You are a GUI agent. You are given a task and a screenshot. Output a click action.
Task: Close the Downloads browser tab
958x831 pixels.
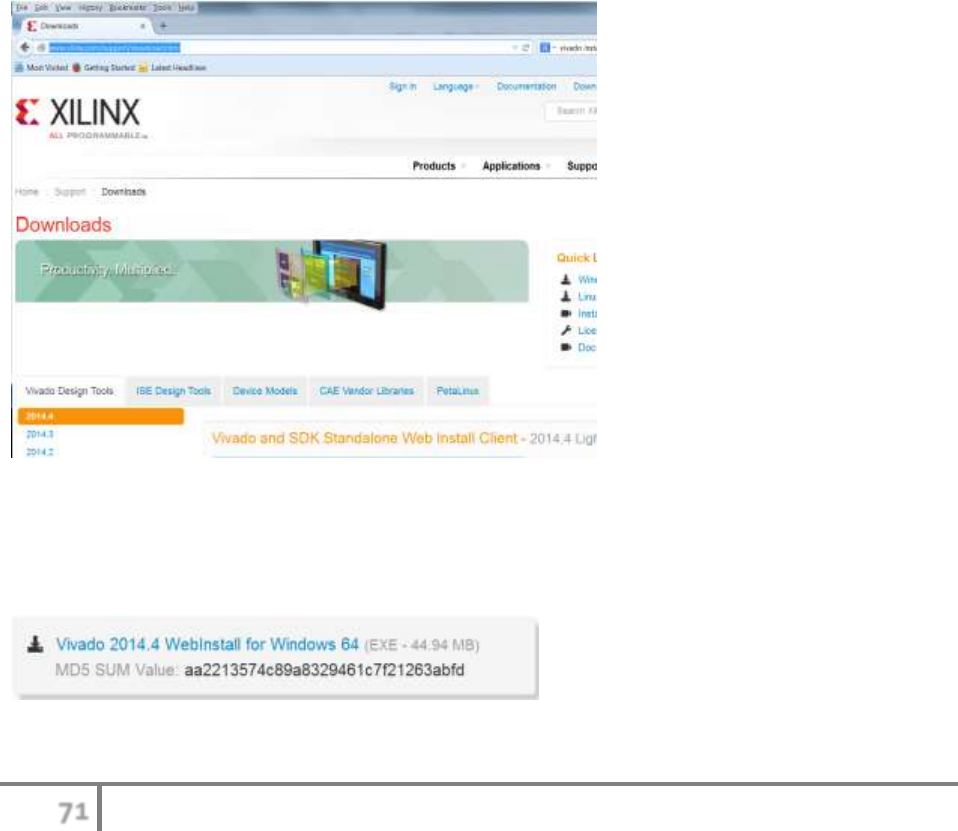142,26
